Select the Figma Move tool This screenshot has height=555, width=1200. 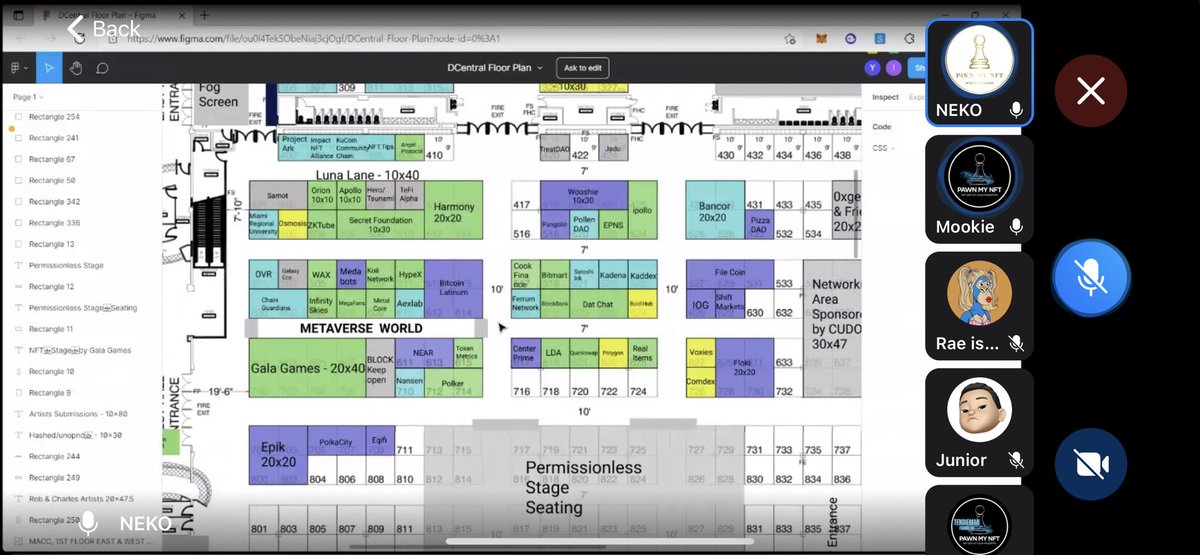click(49, 68)
